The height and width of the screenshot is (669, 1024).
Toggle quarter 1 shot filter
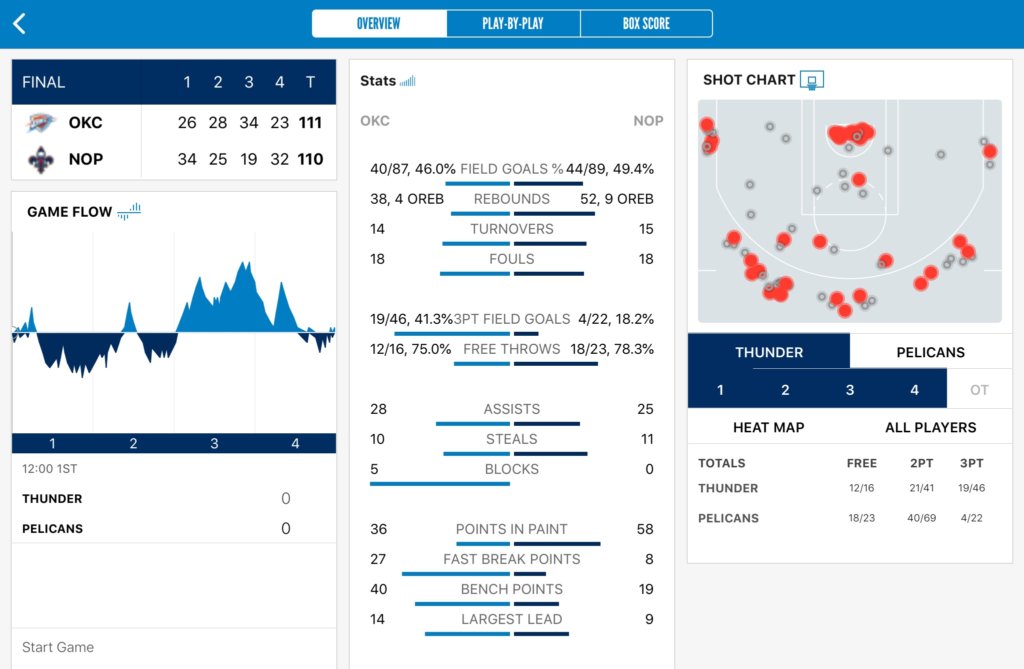tap(720, 390)
